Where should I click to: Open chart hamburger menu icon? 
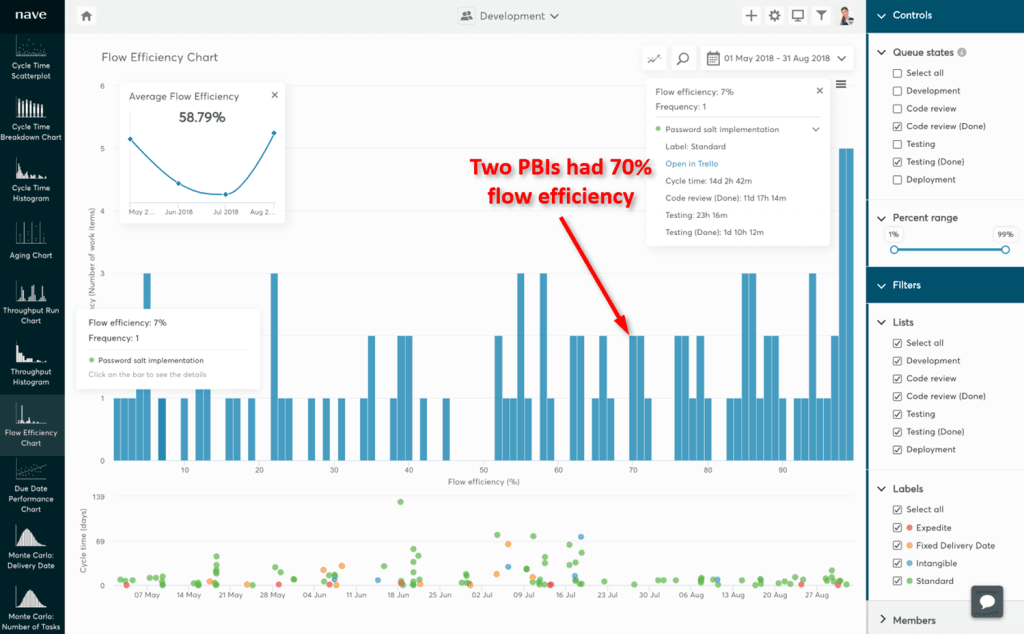pyautogui.click(x=841, y=84)
